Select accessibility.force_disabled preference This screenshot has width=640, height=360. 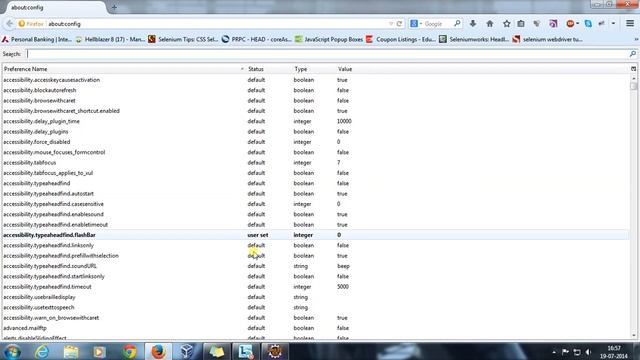(x=37, y=142)
